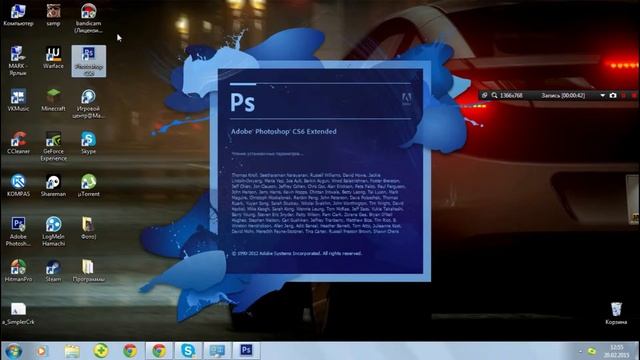The image size is (640, 360).
Task: Select the Игровой центр desktop shortcut
Action: point(88,104)
